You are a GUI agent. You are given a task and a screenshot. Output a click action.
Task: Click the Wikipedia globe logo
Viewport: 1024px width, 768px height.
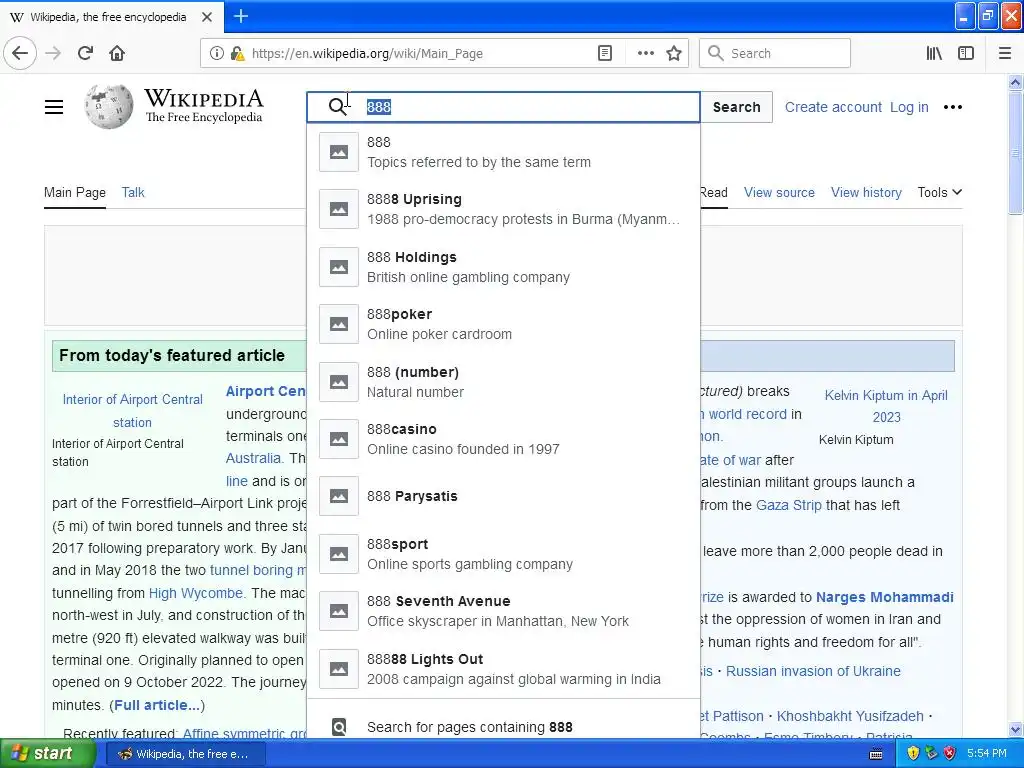(x=108, y=106)
